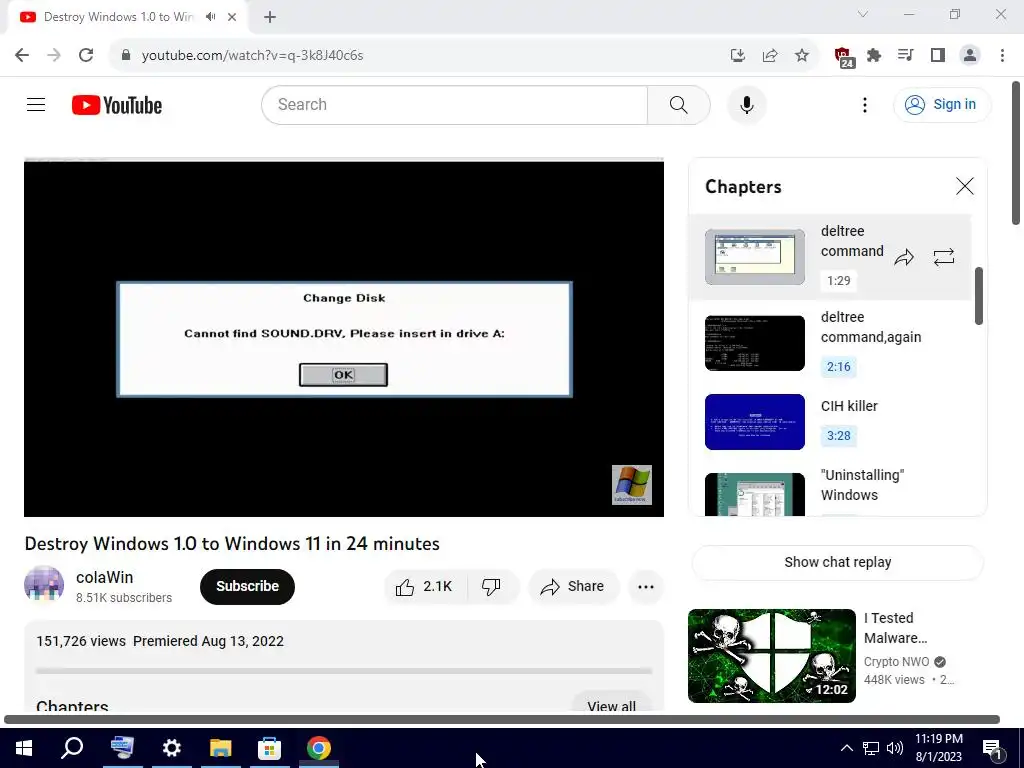Open the 'deltree command,again' chapter thumbnail
Viewport: 1024px width, 768px height.
tap(755, 343)
